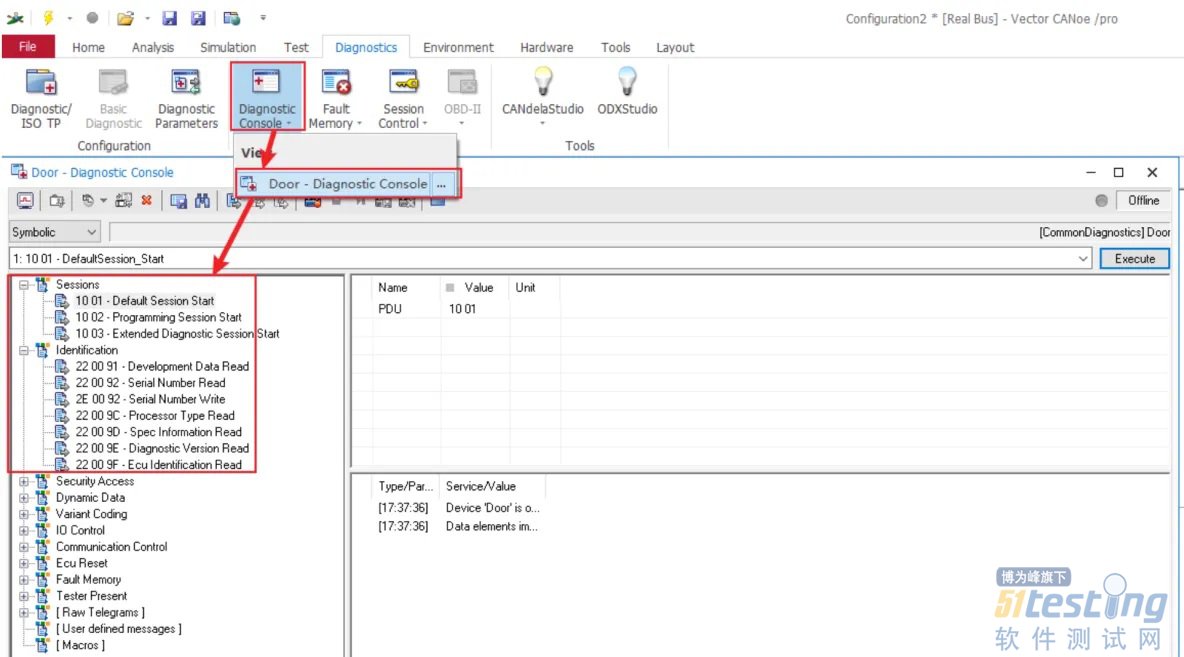Open the Session Control dropdown arrow
1184x657 pixels.
coord(424,124)
